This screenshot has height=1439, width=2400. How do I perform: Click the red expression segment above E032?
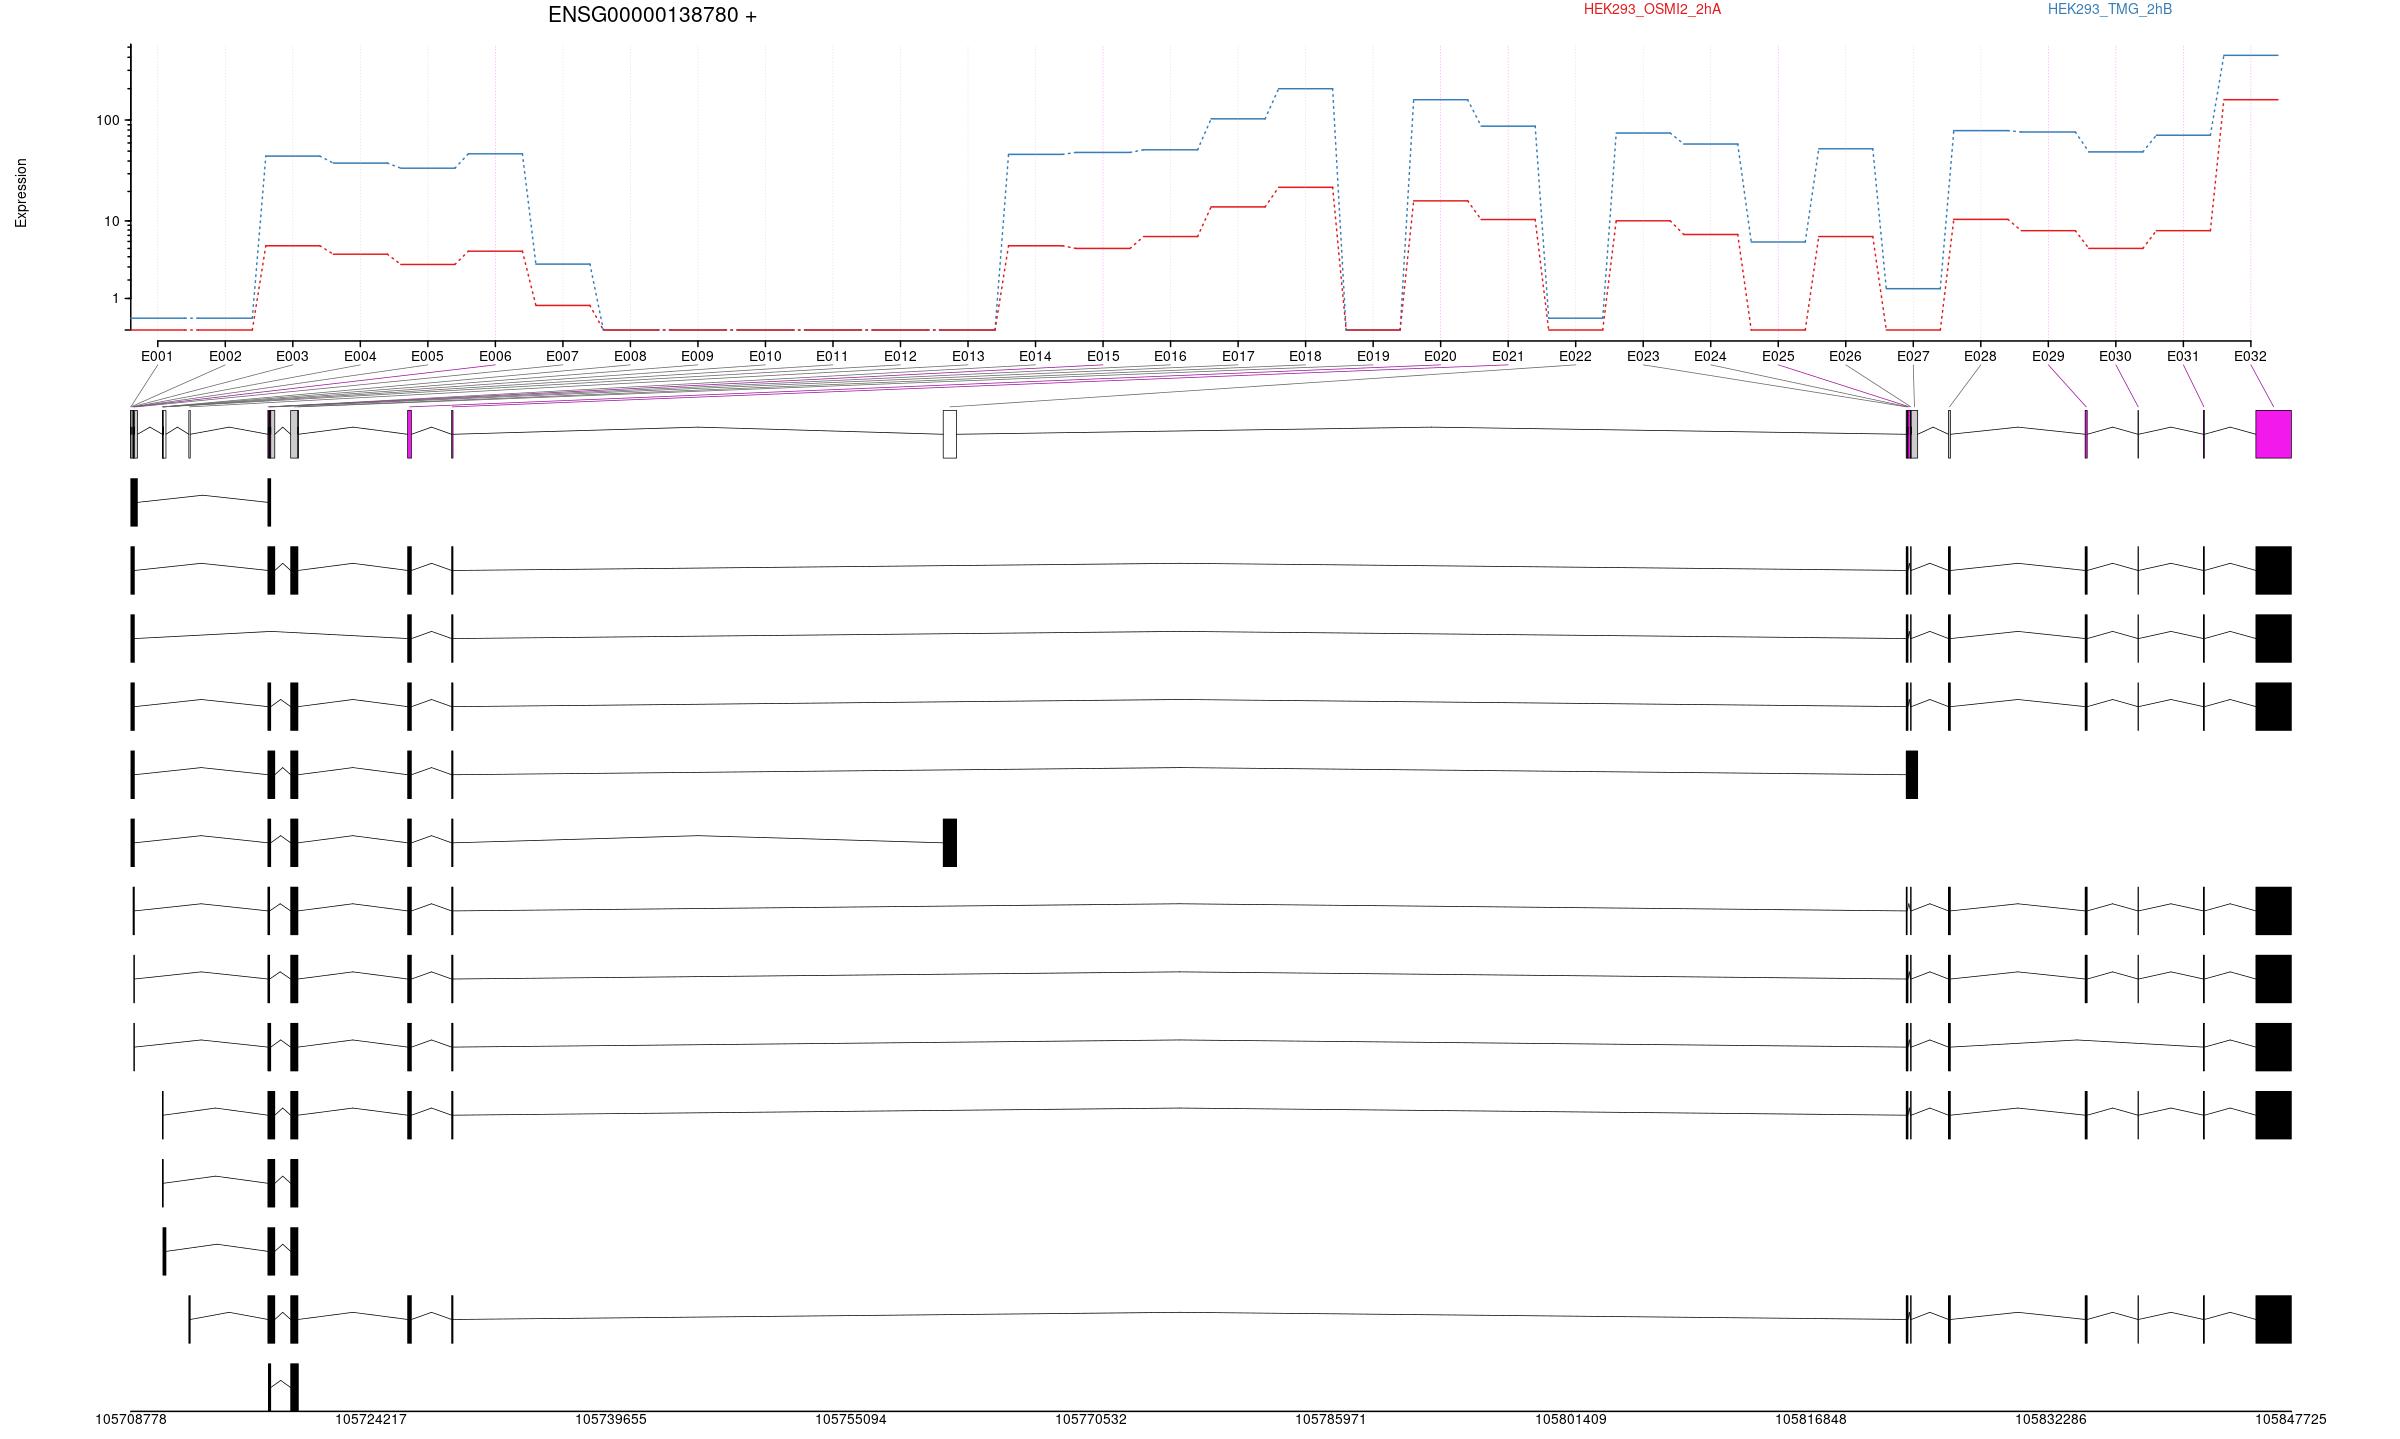[x=2250, y=99]
